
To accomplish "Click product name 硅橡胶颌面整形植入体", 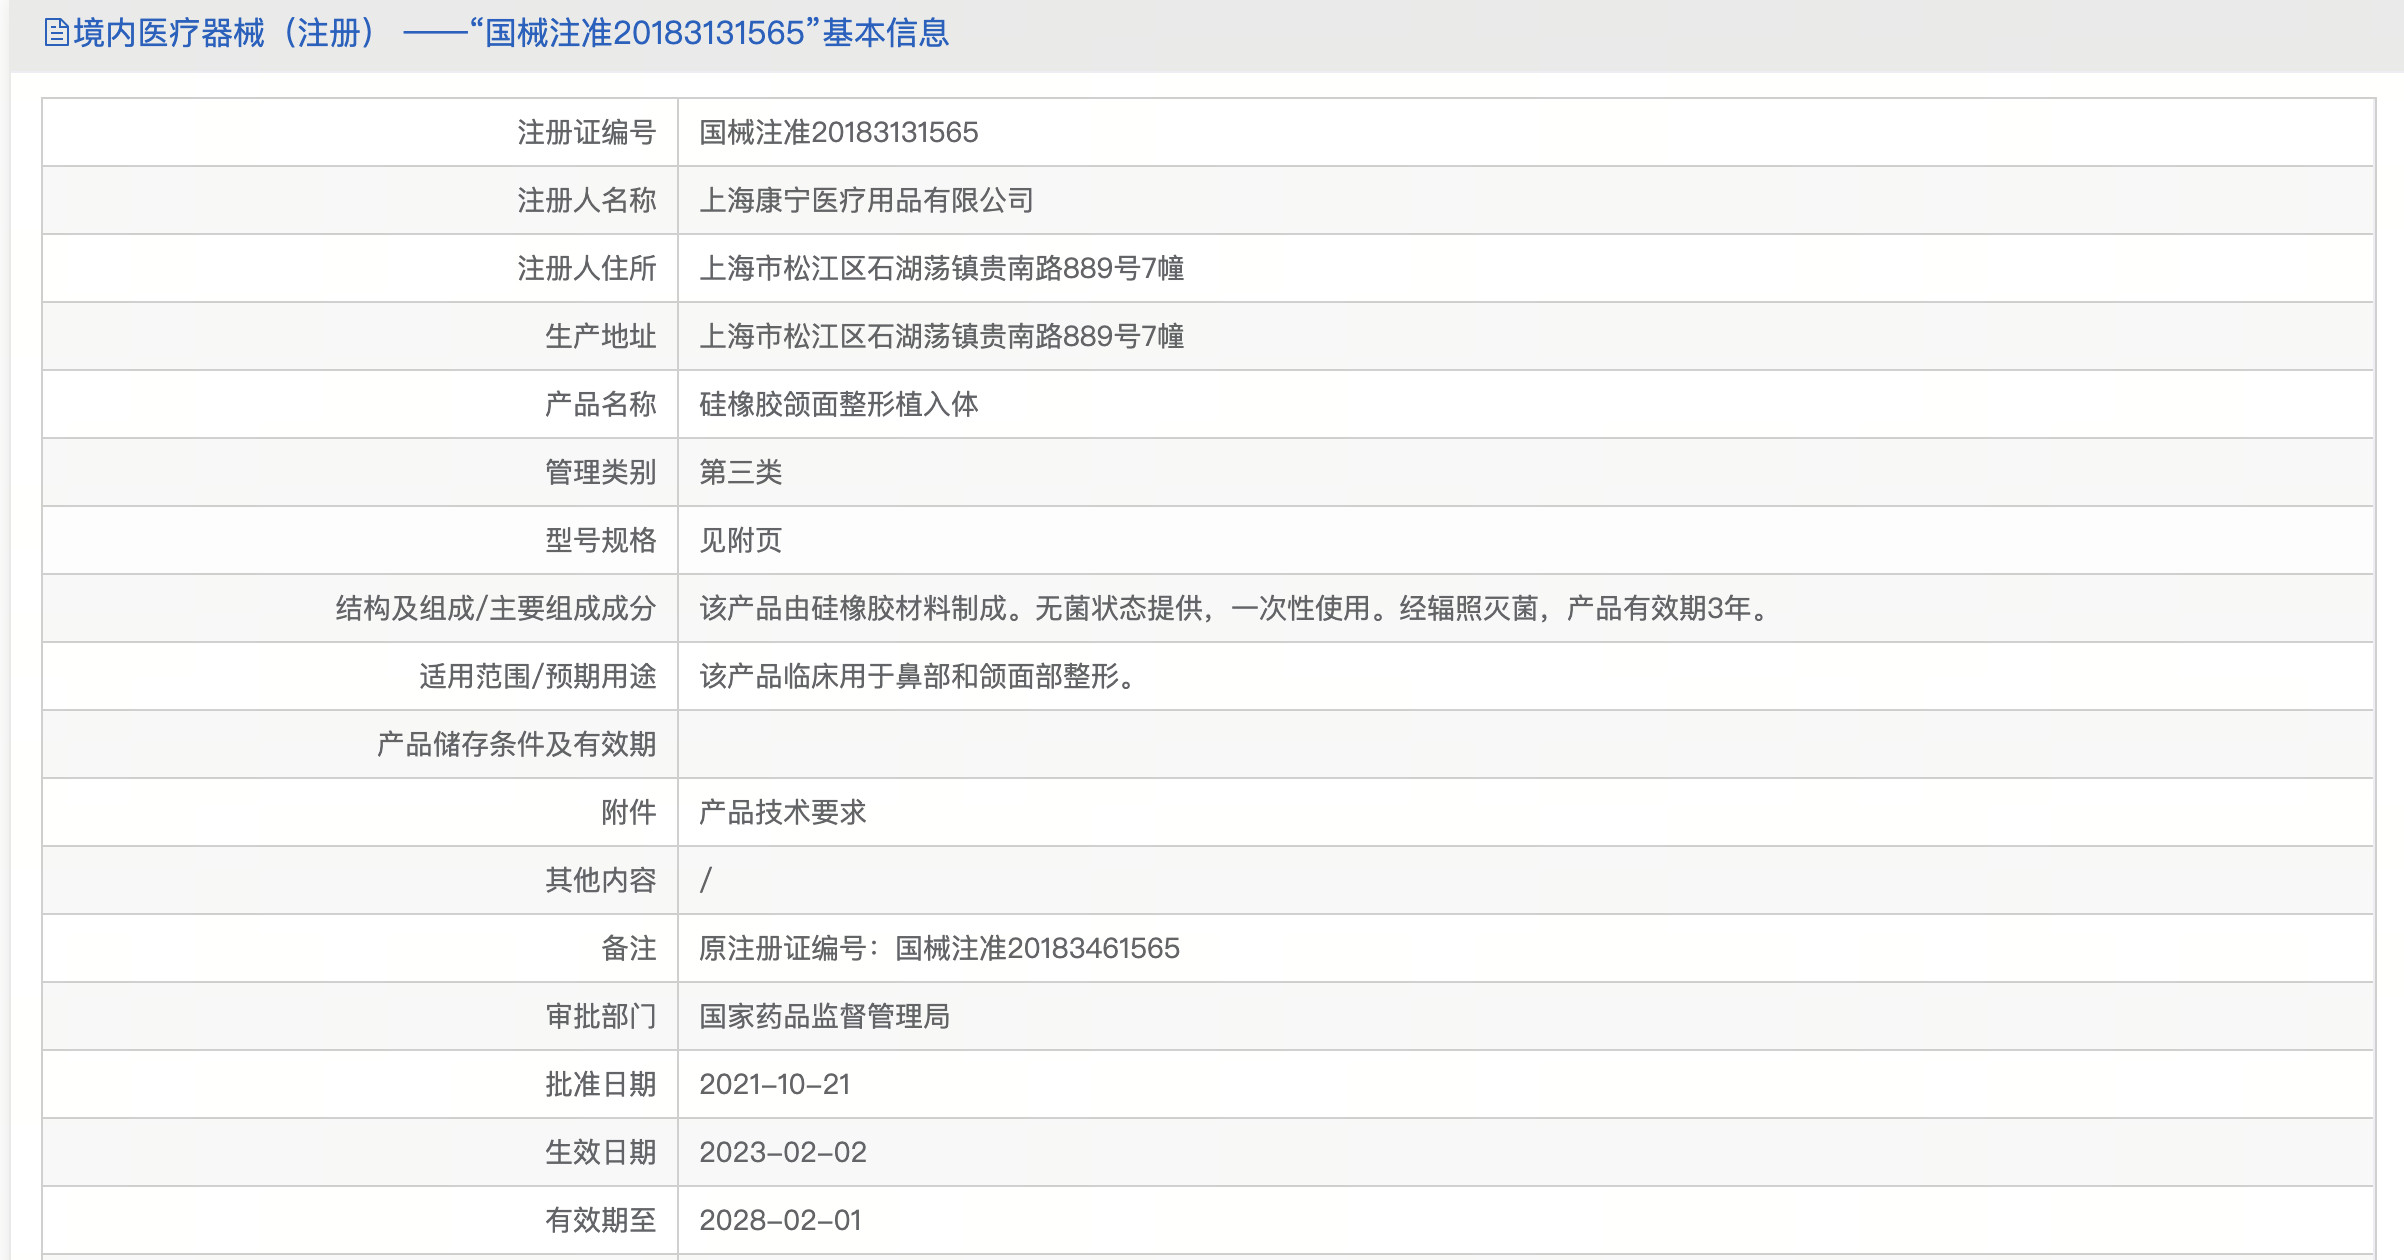I will (838, 404).
